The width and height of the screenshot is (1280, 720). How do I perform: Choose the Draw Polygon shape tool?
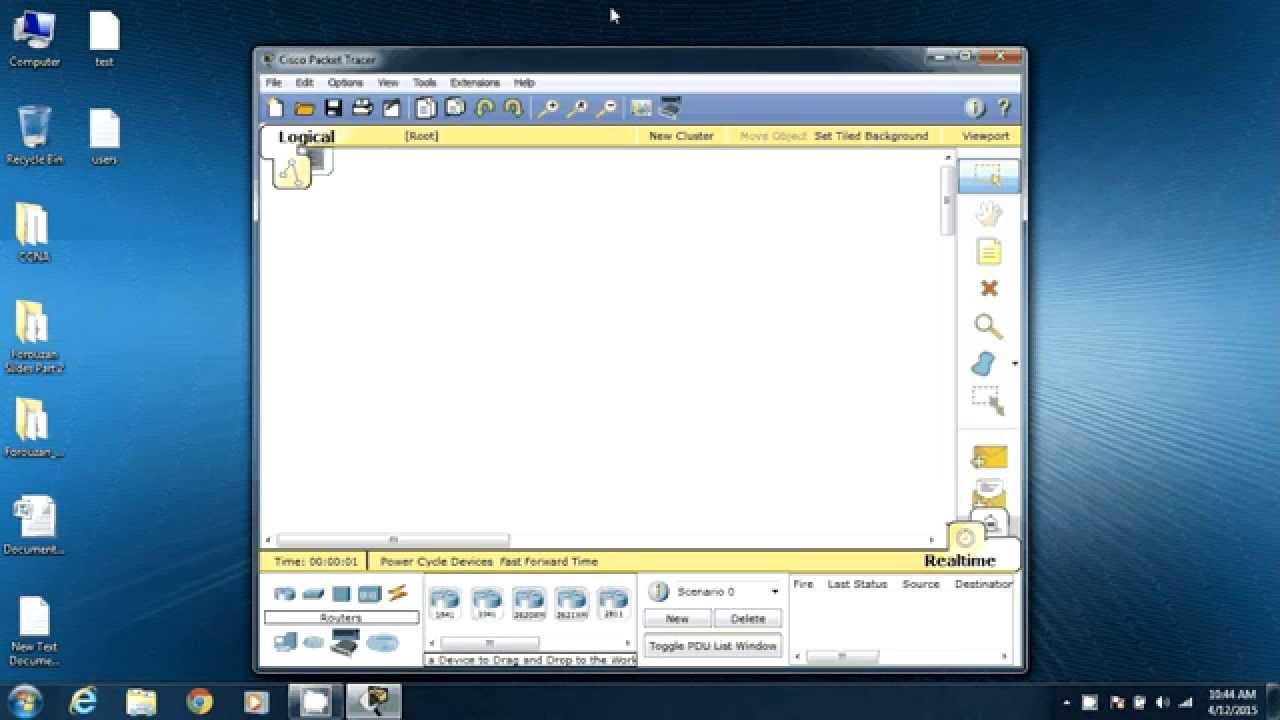pyautogui.click(x=984, y=363)
